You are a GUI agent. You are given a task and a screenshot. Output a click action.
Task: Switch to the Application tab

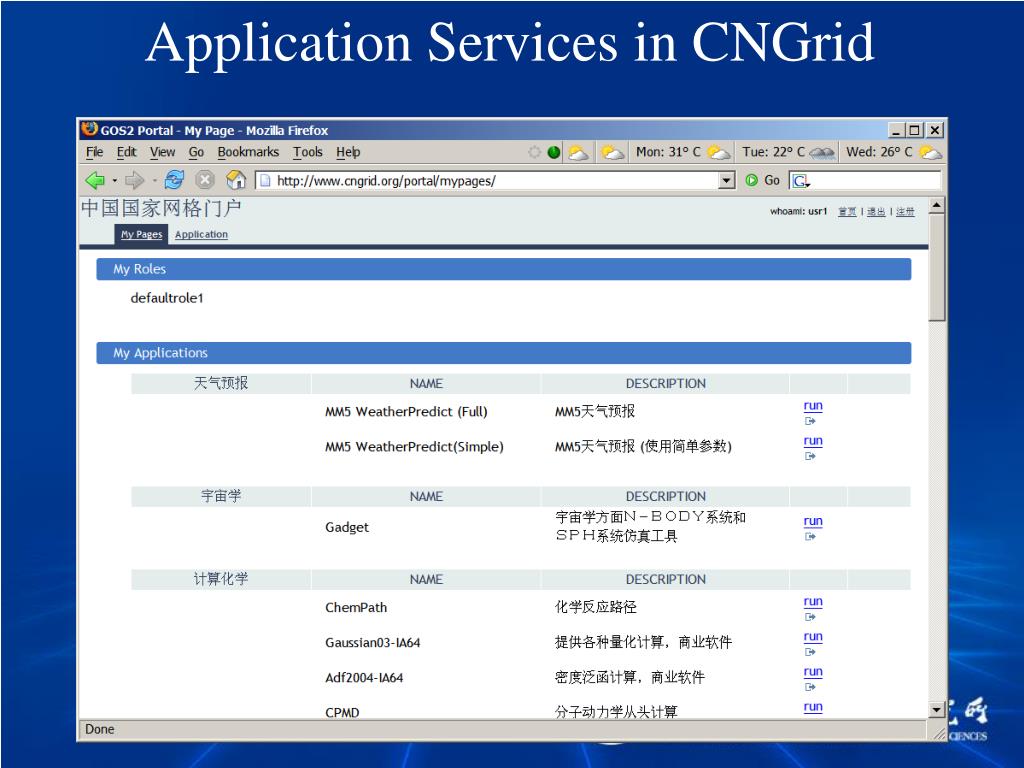pos(201,234)
